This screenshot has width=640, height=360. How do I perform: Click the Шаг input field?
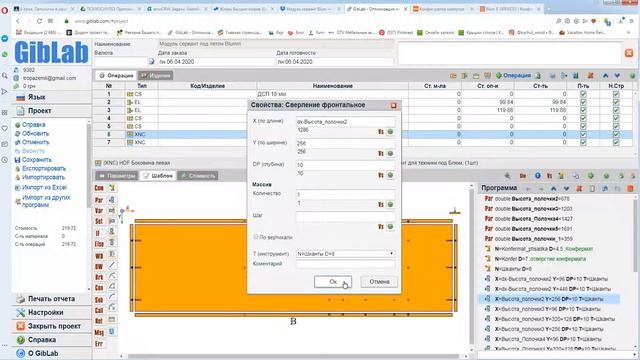[345, 217]
